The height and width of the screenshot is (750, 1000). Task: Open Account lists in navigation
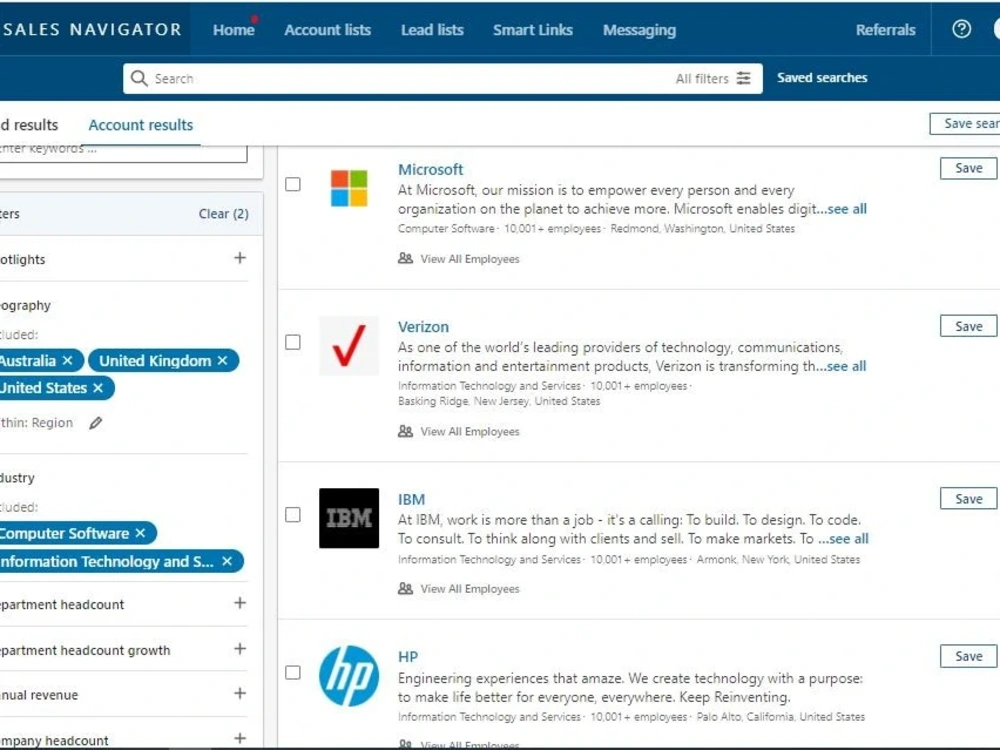click(327, 30)
